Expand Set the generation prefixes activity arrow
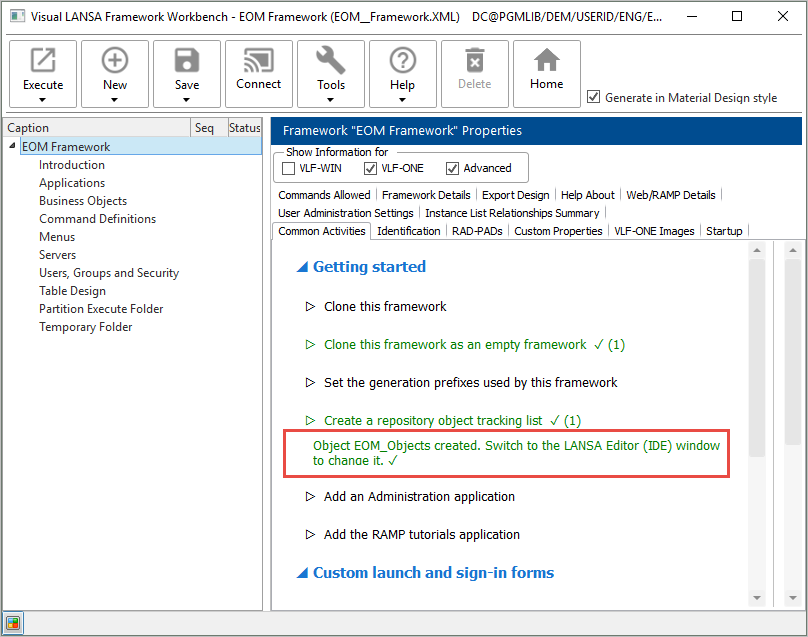 click(x=310, y=382)
